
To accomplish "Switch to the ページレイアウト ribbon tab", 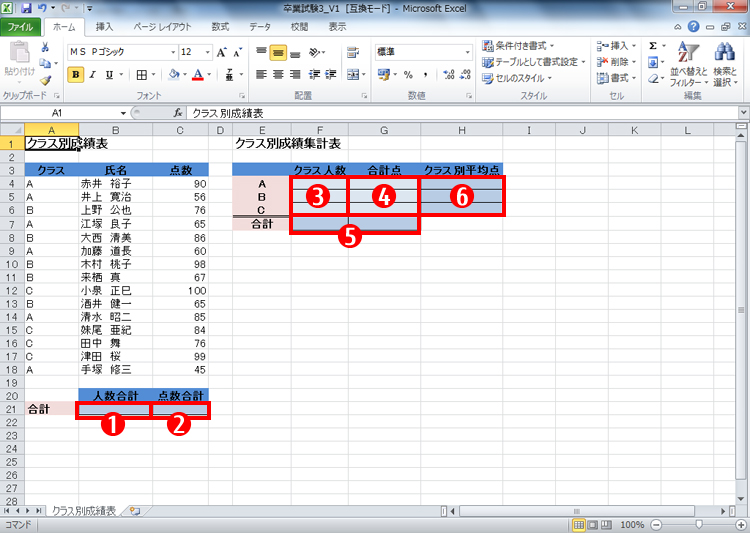I will tap(162, 27).
